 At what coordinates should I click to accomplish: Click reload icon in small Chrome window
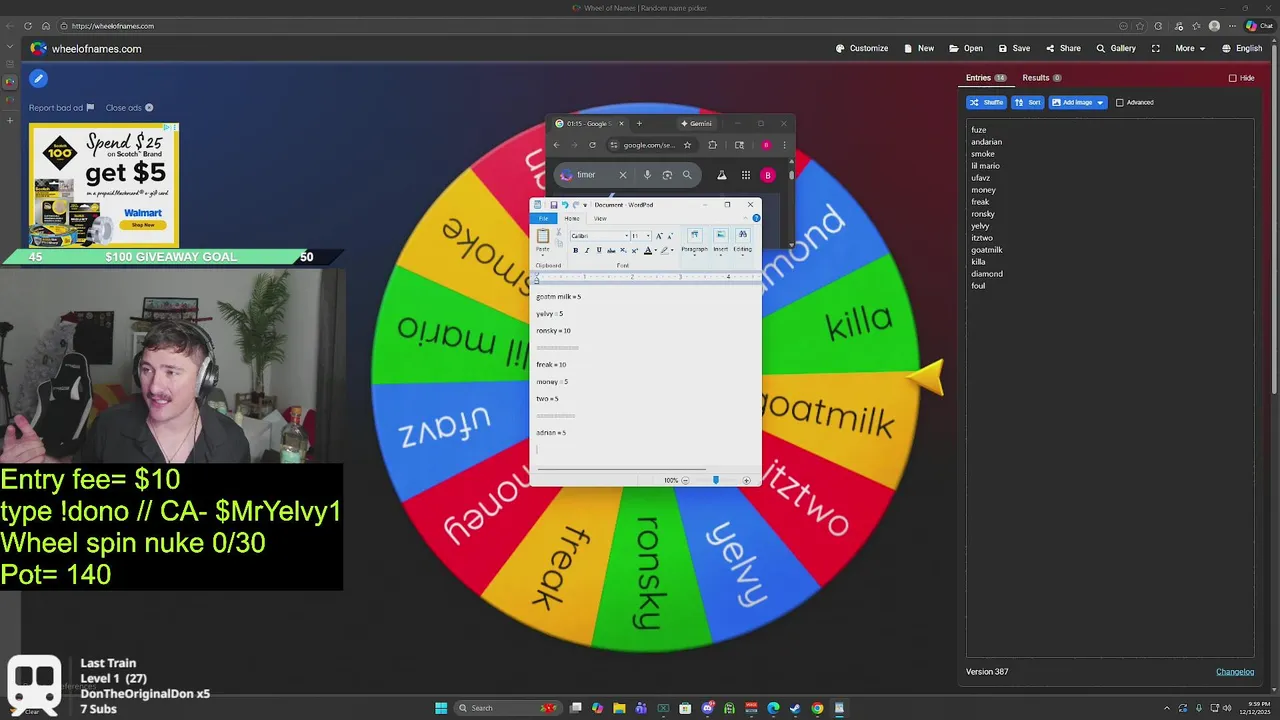pos(592,145)
